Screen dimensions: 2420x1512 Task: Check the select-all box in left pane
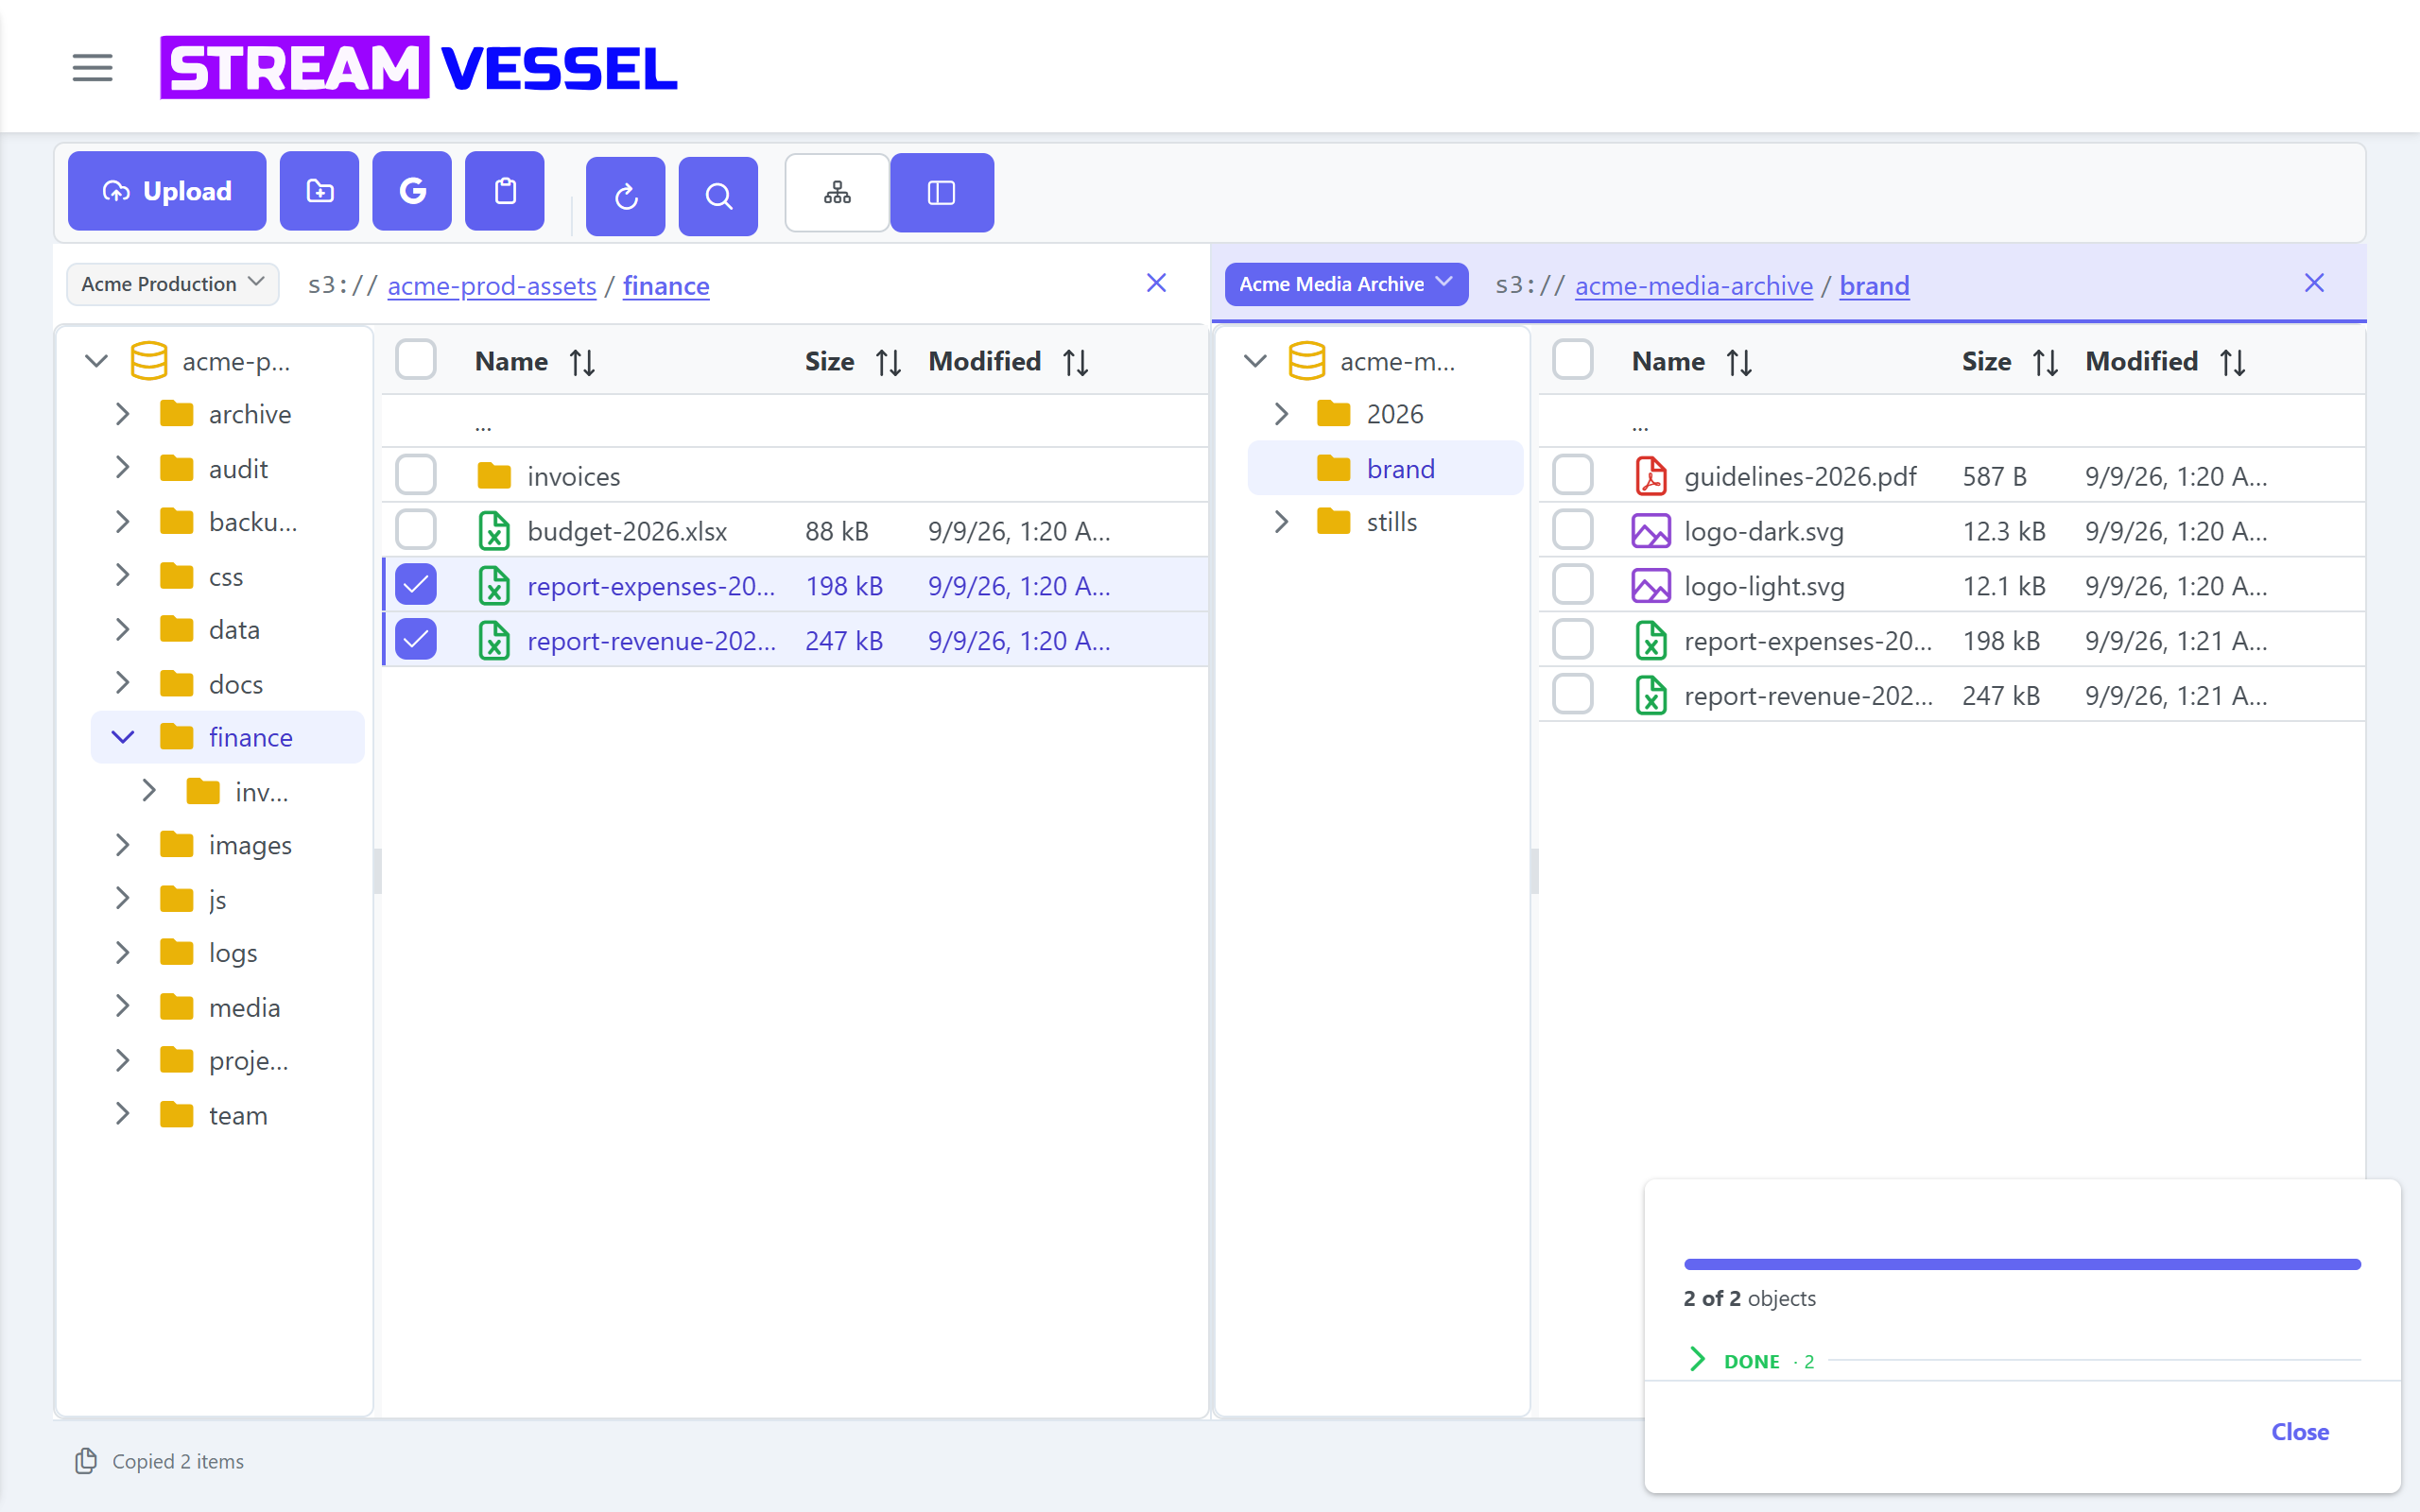click(416, 360)
